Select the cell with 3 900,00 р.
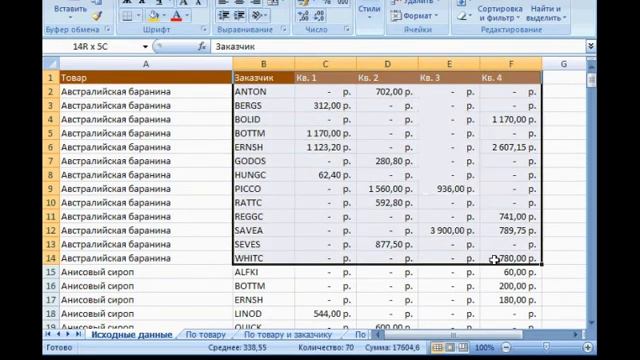 coord(449,231)
